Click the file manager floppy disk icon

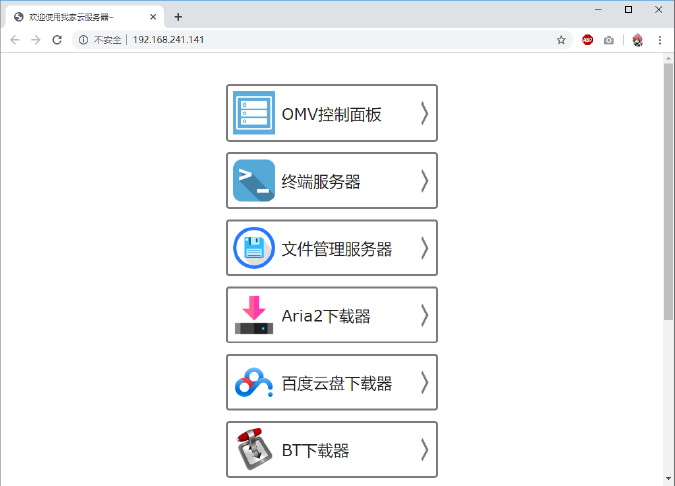click(254, 248)
